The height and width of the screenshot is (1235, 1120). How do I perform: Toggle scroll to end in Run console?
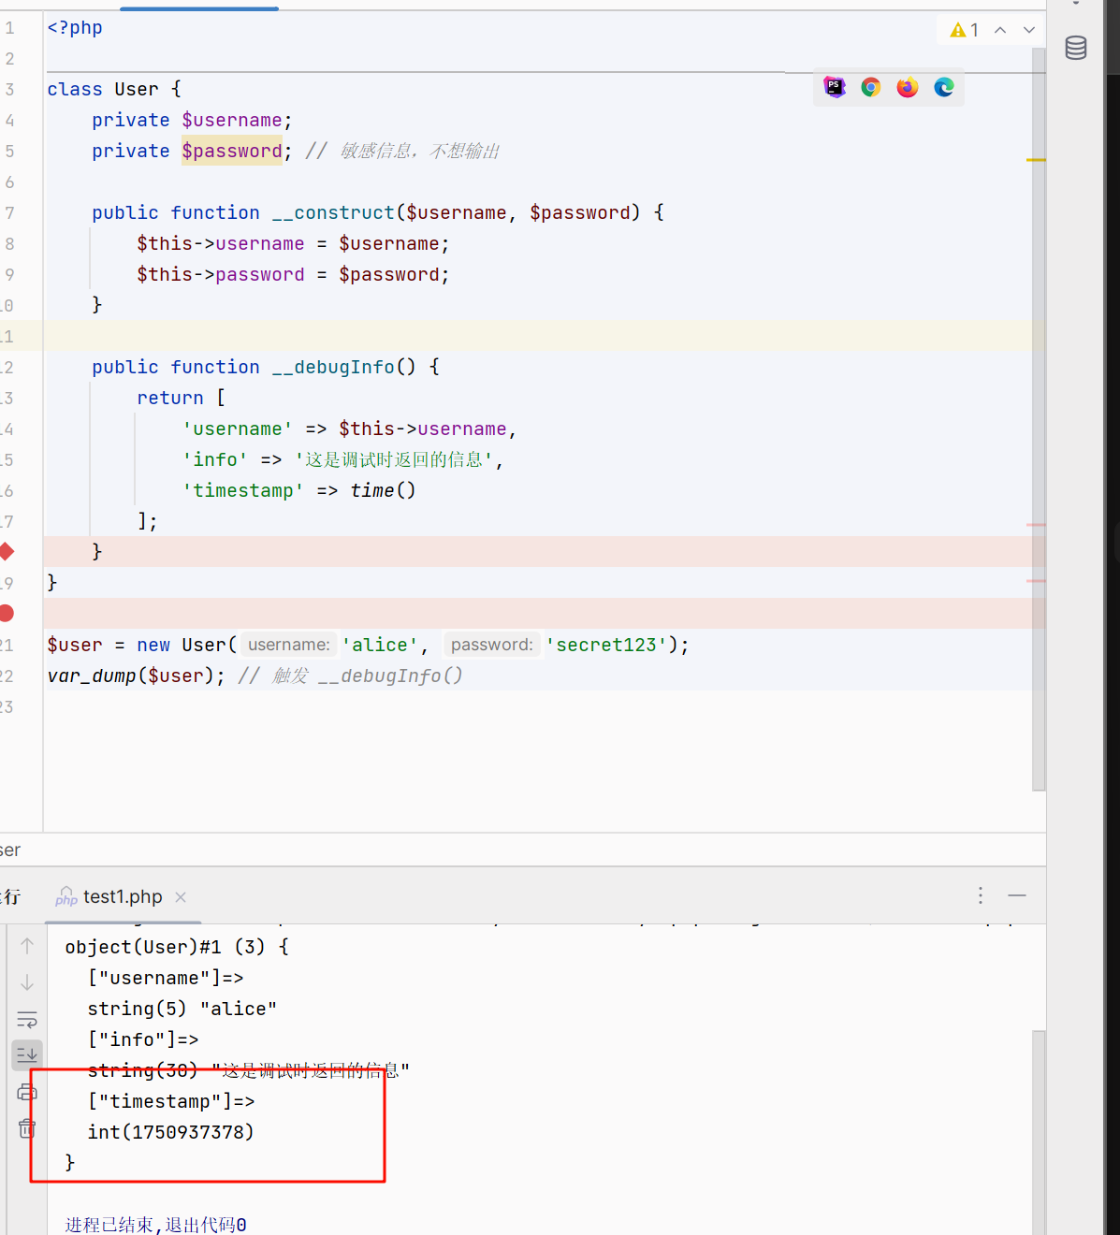coord(27,1055)
